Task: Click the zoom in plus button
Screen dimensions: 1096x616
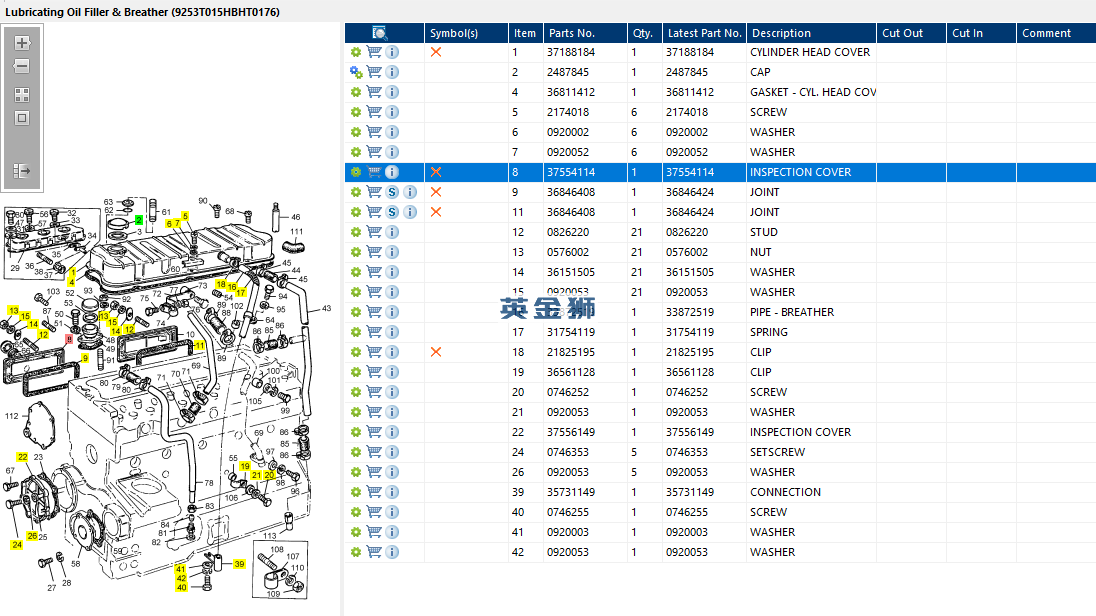Action: click(22, 43)
